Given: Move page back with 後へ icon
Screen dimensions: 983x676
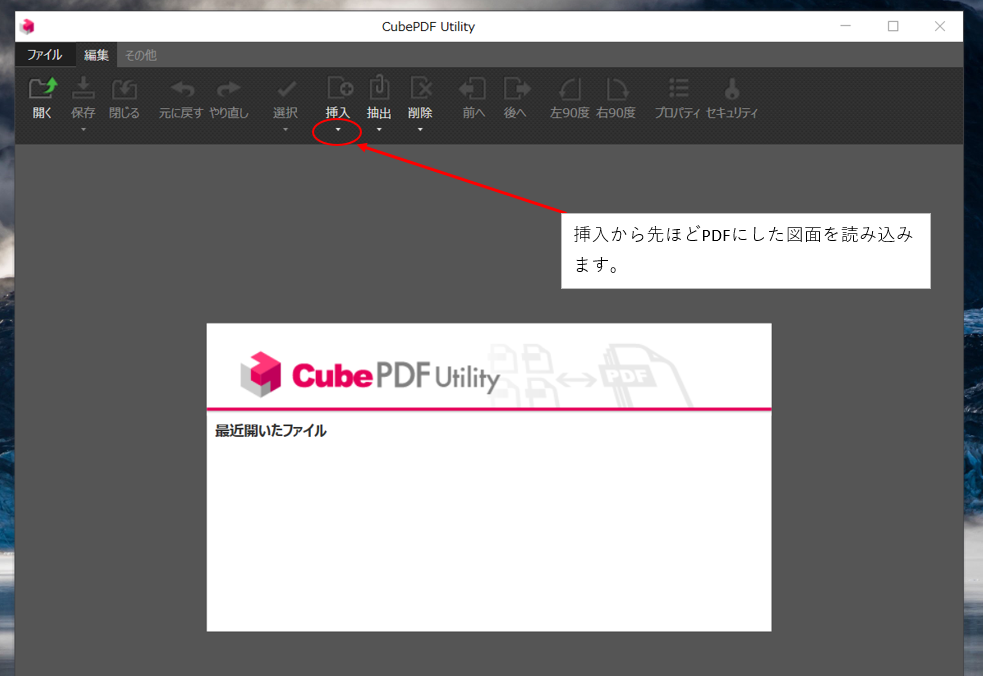Looking at the screenshot, I should [517, 89].
